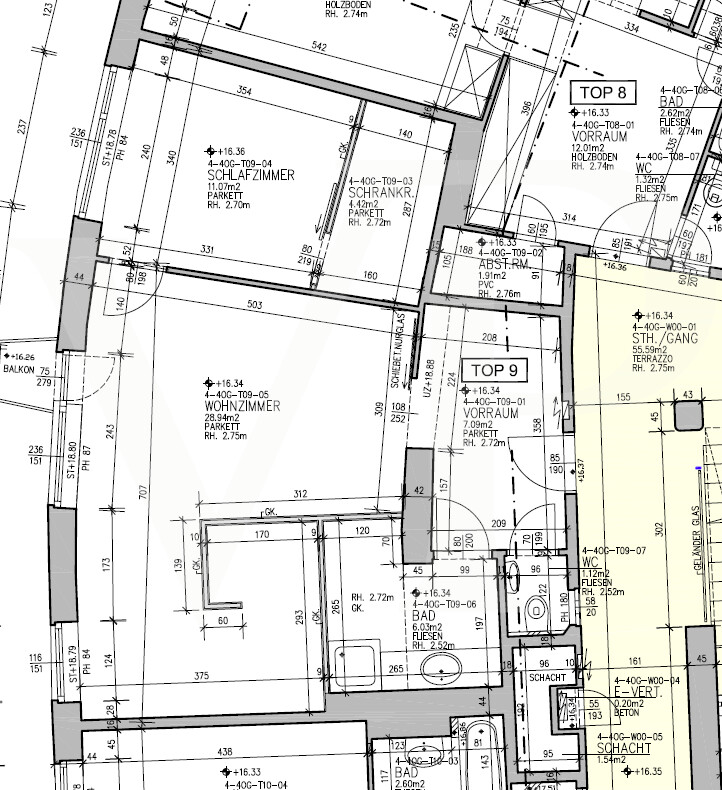Select the BAD label with 6.03m2
Screen dimensions: 722x790
[x=424, y=616]
